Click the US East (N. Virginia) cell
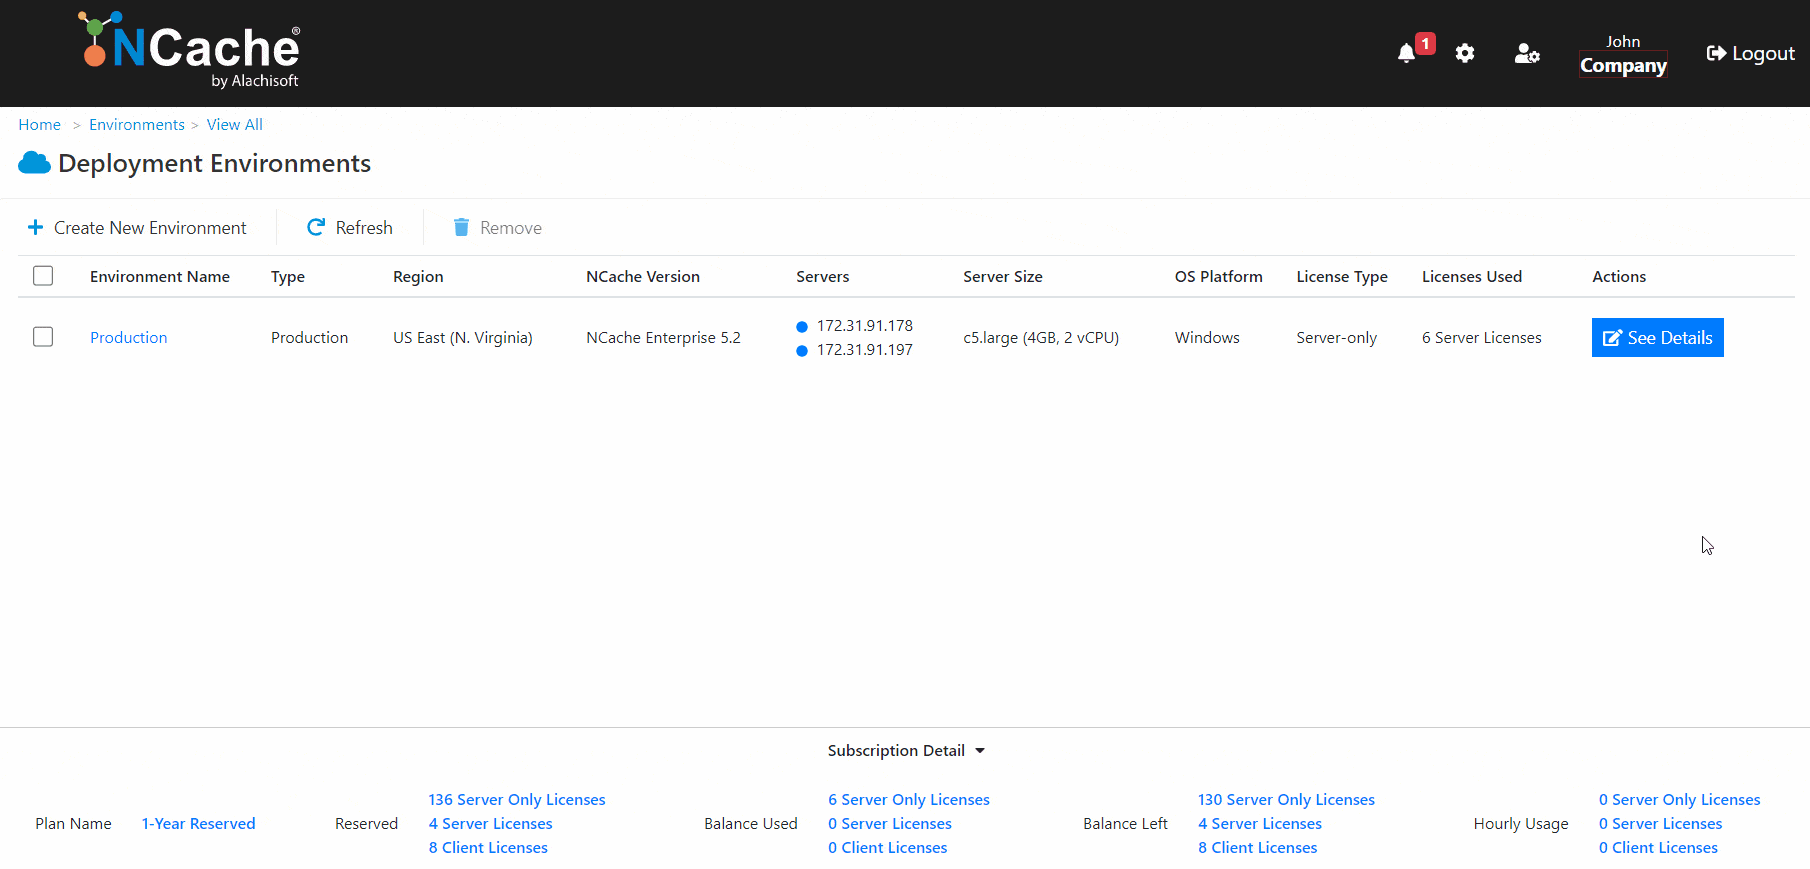This screenshot has height=869, width=1810. coord(463,338)
